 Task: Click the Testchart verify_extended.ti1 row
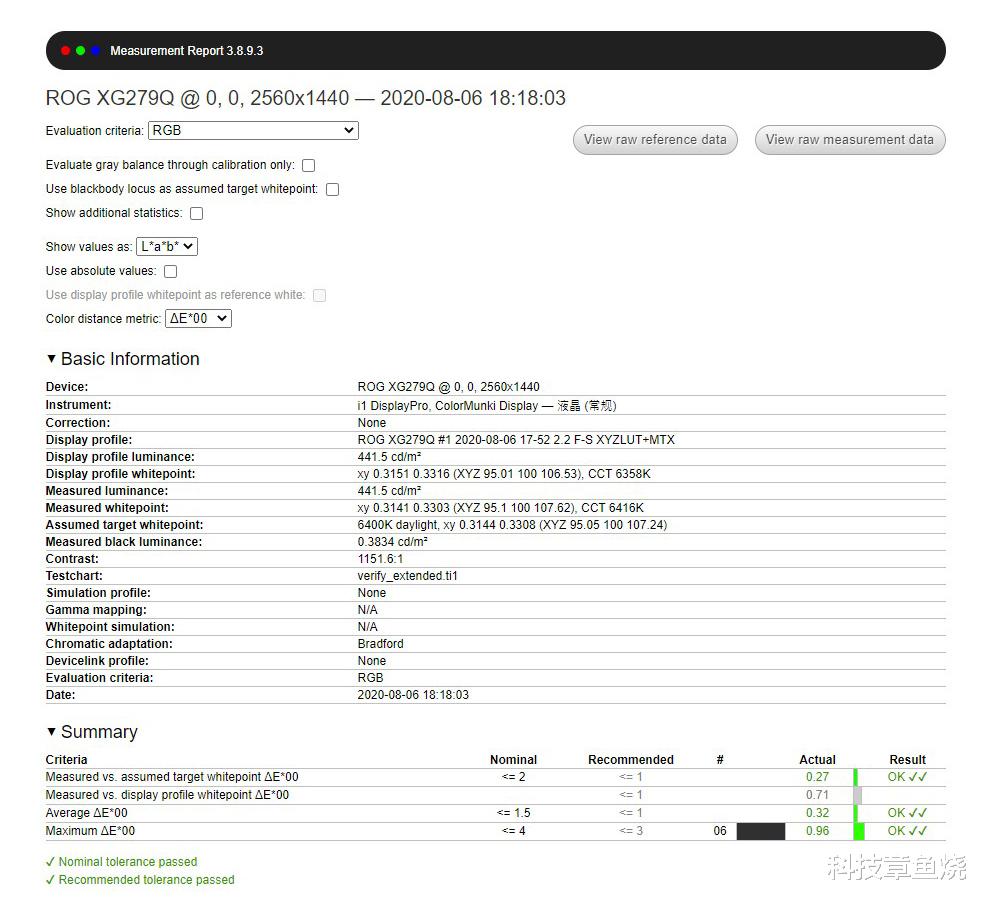coord(400,575)
